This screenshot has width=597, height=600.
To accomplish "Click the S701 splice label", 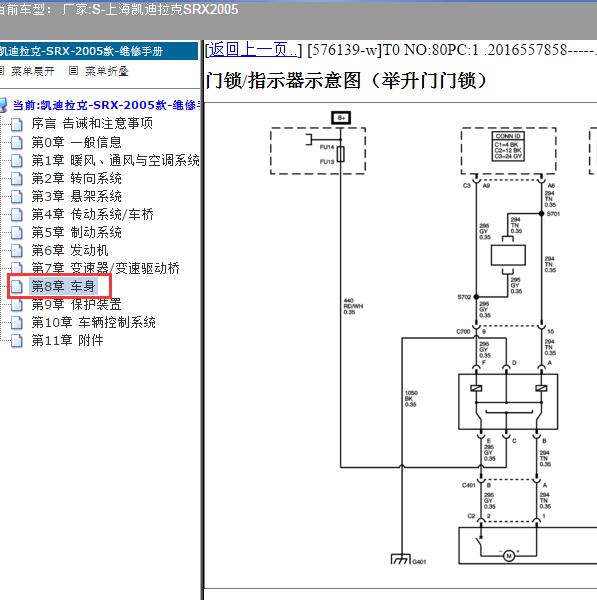I will [553, 214].
